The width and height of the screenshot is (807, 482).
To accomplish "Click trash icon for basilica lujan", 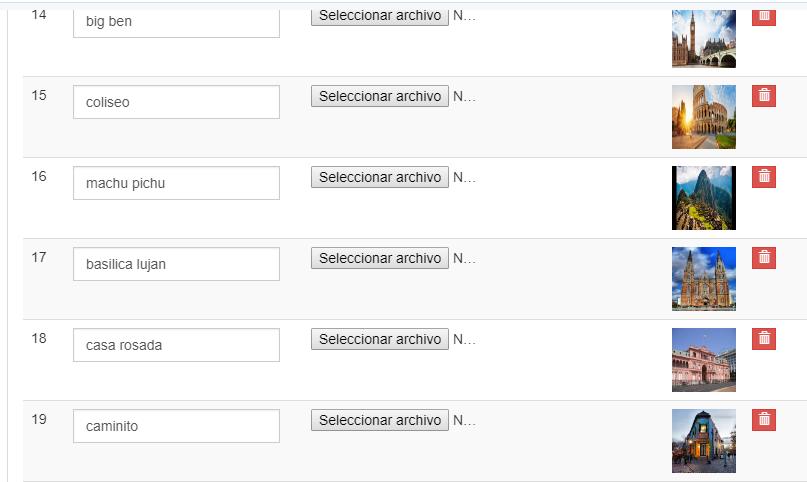I will click(763, 258).
